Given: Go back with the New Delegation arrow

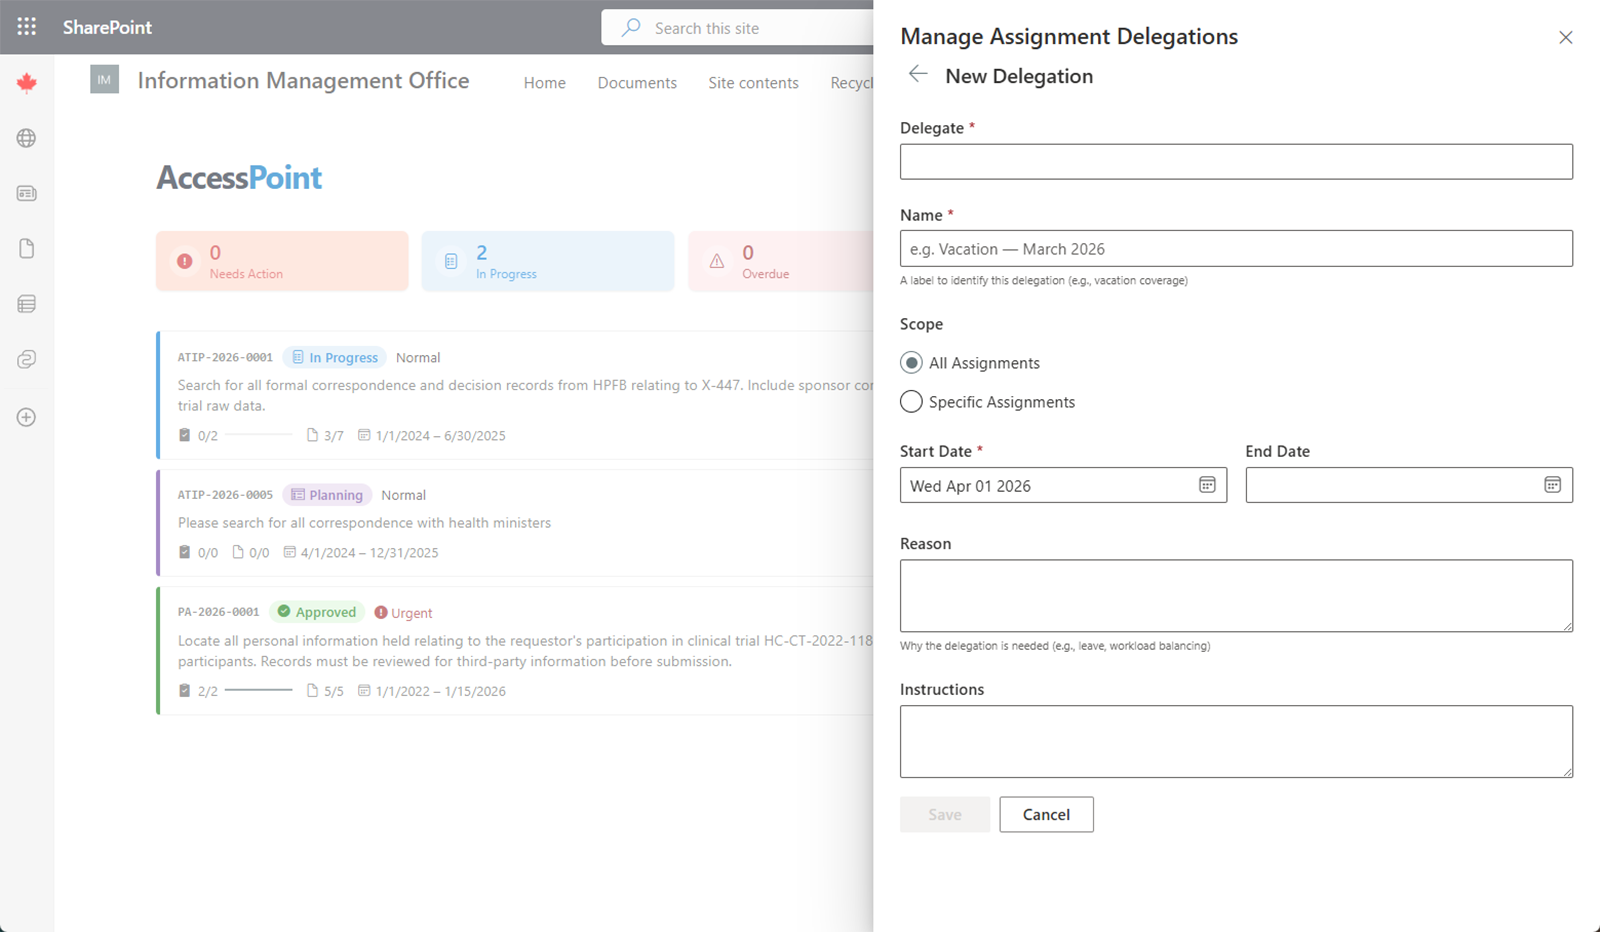Looking at the screenshot, I should [917, 73].
